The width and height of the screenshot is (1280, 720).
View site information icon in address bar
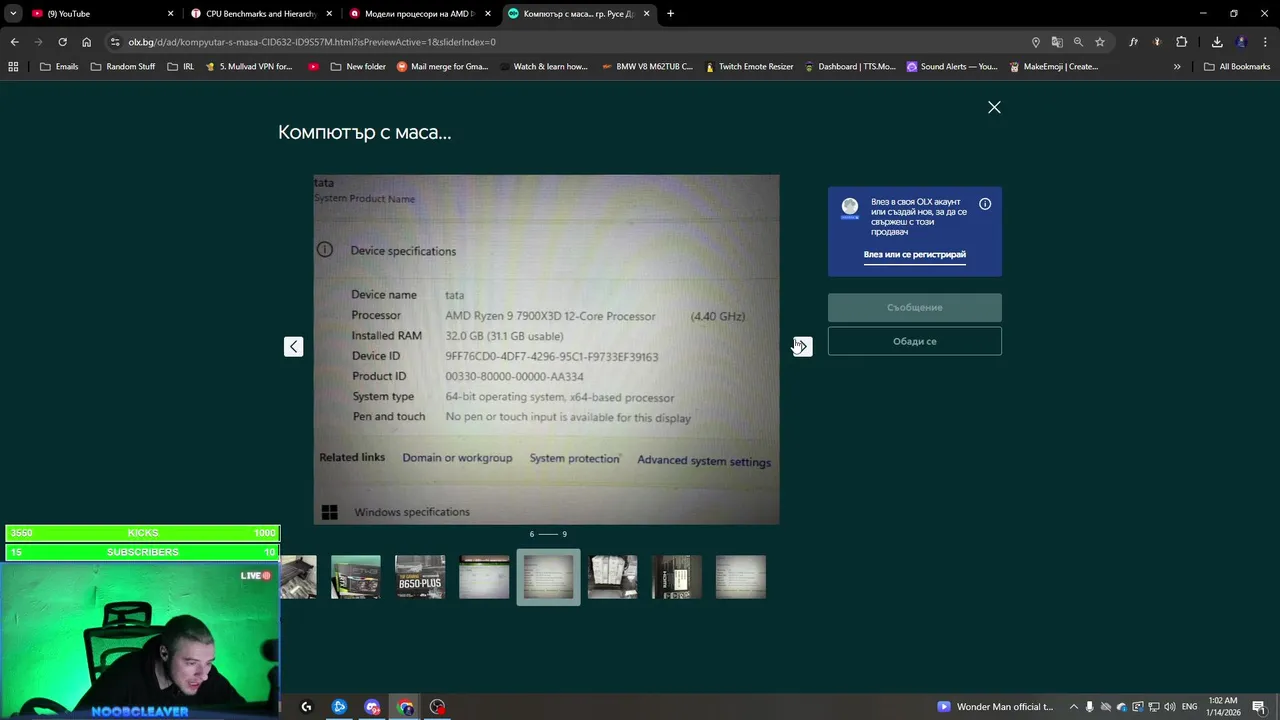point(115,42)
